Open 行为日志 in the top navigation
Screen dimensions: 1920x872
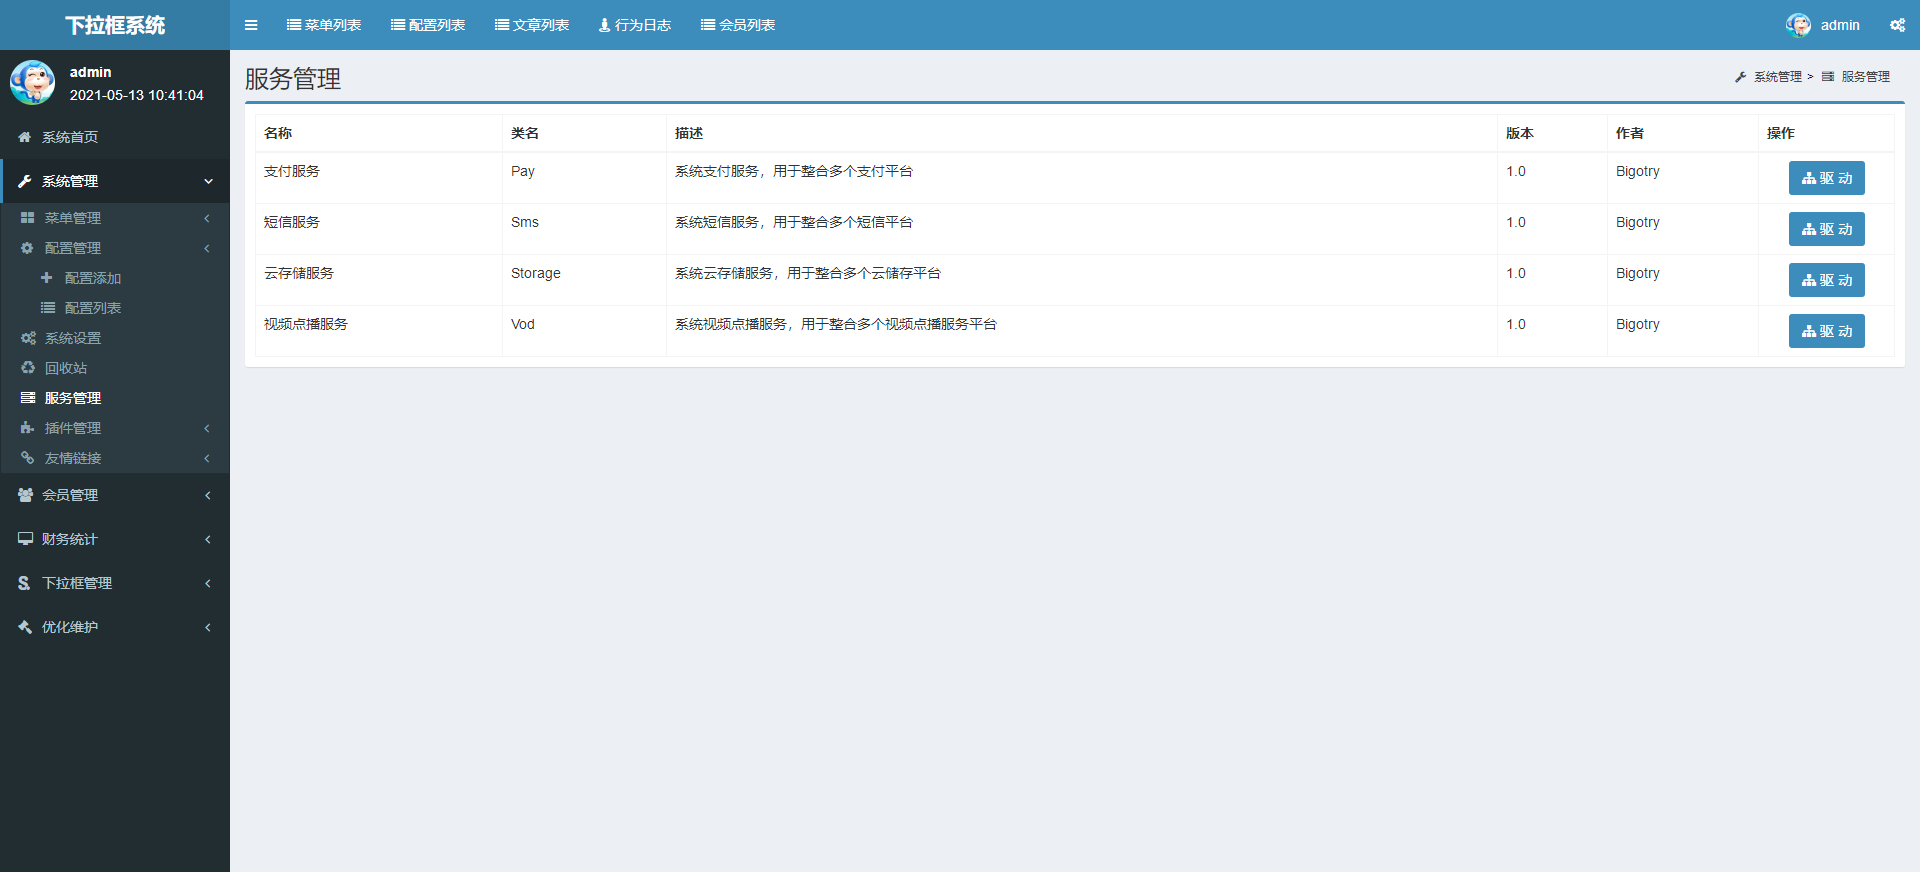pyautogui.click(x=635, y=25)
